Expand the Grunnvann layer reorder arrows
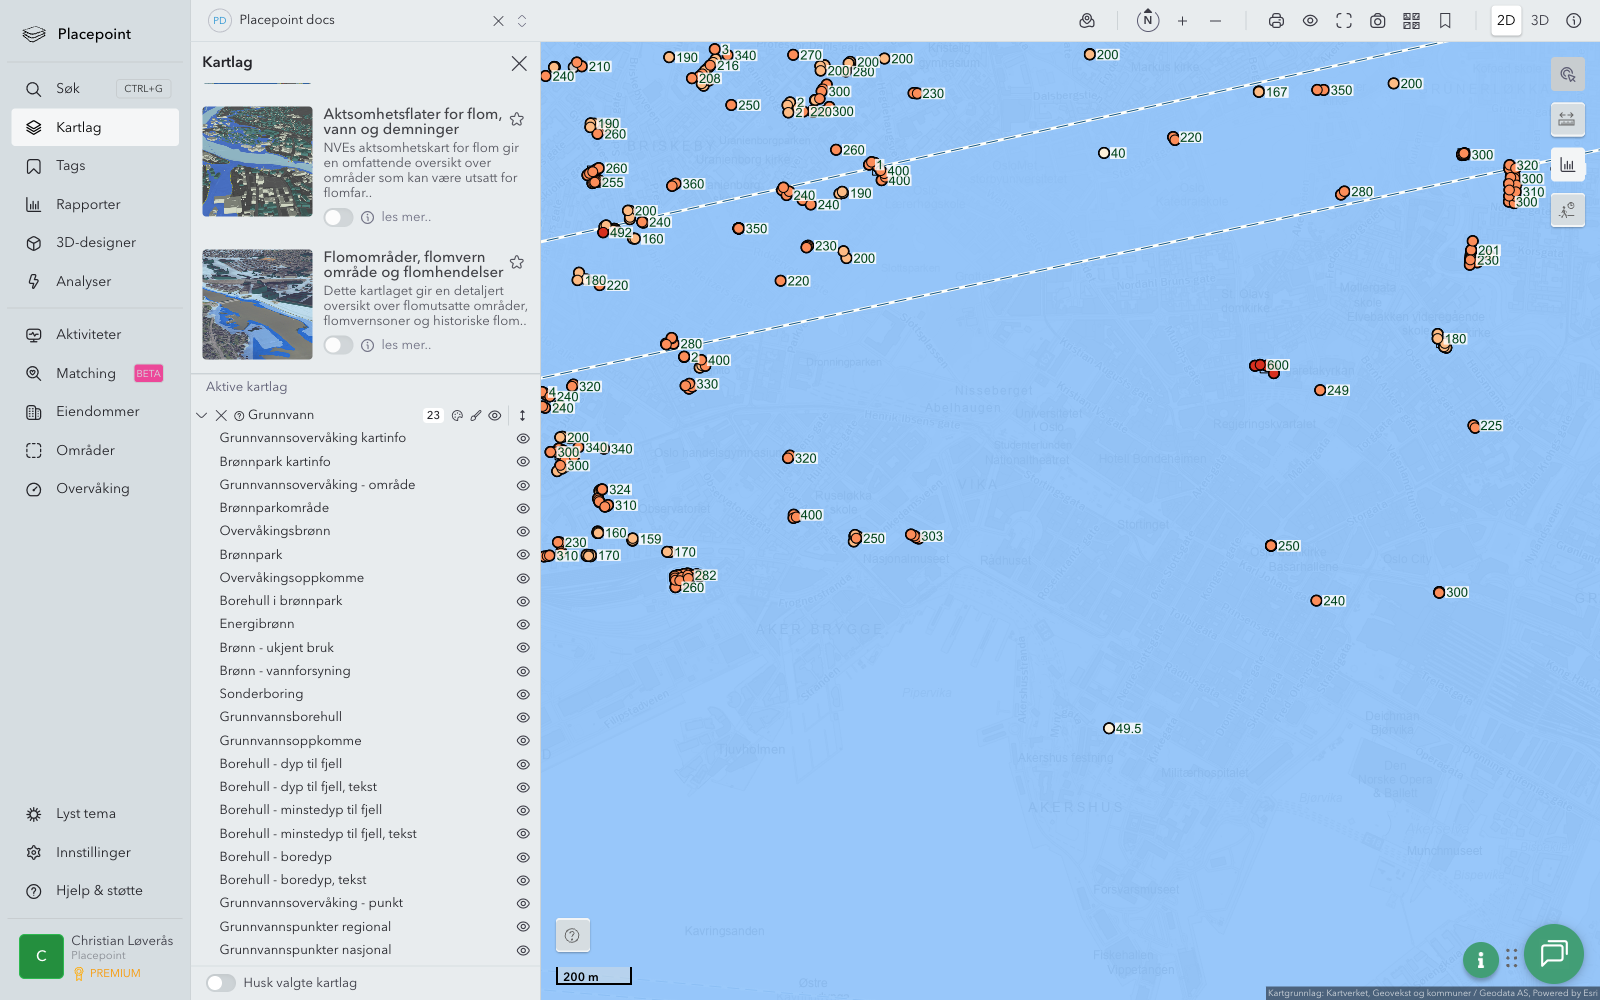The height and width of the screenshot is (1000, 1600). tap(522, 415)
